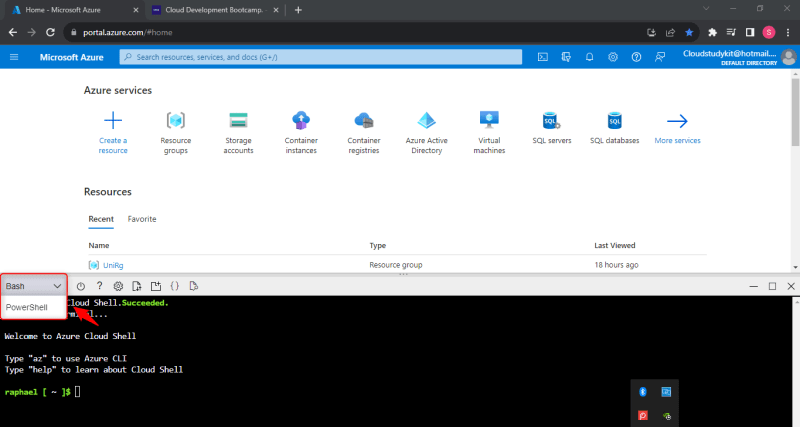800x427 pixels.
Task: Bookmark this page with star icon
Action: click(689, 32)
